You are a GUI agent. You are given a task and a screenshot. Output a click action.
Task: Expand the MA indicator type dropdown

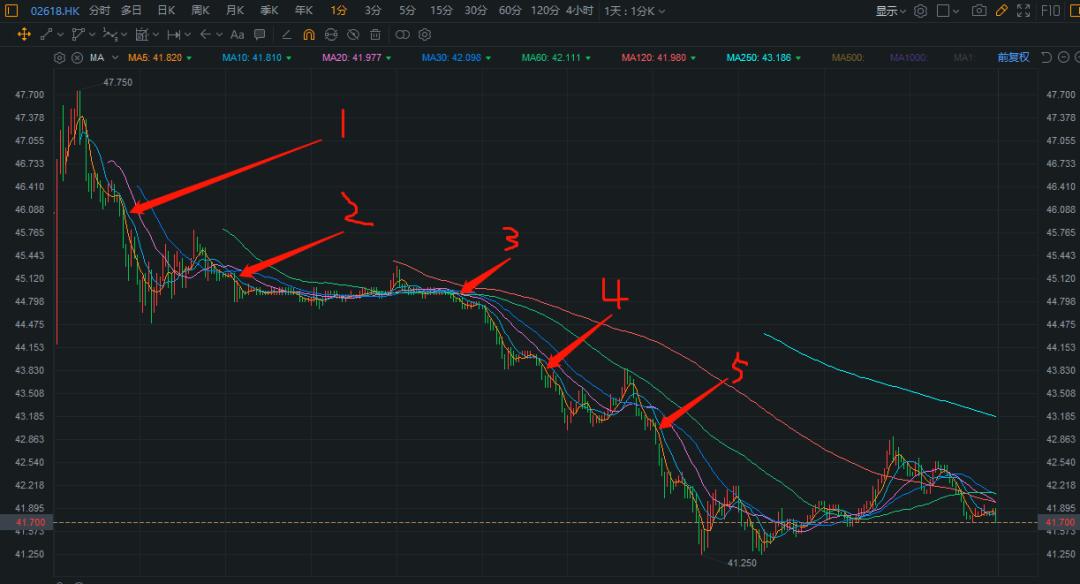click(115, 58)
